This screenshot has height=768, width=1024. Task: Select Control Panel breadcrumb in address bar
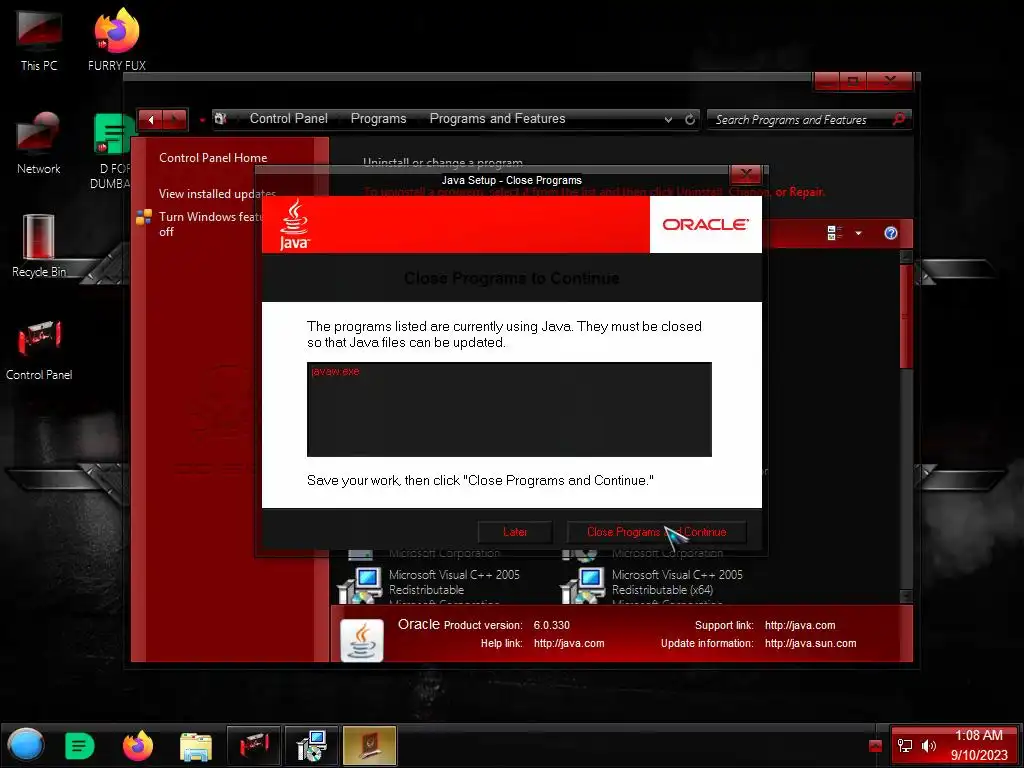click(289, 118)
